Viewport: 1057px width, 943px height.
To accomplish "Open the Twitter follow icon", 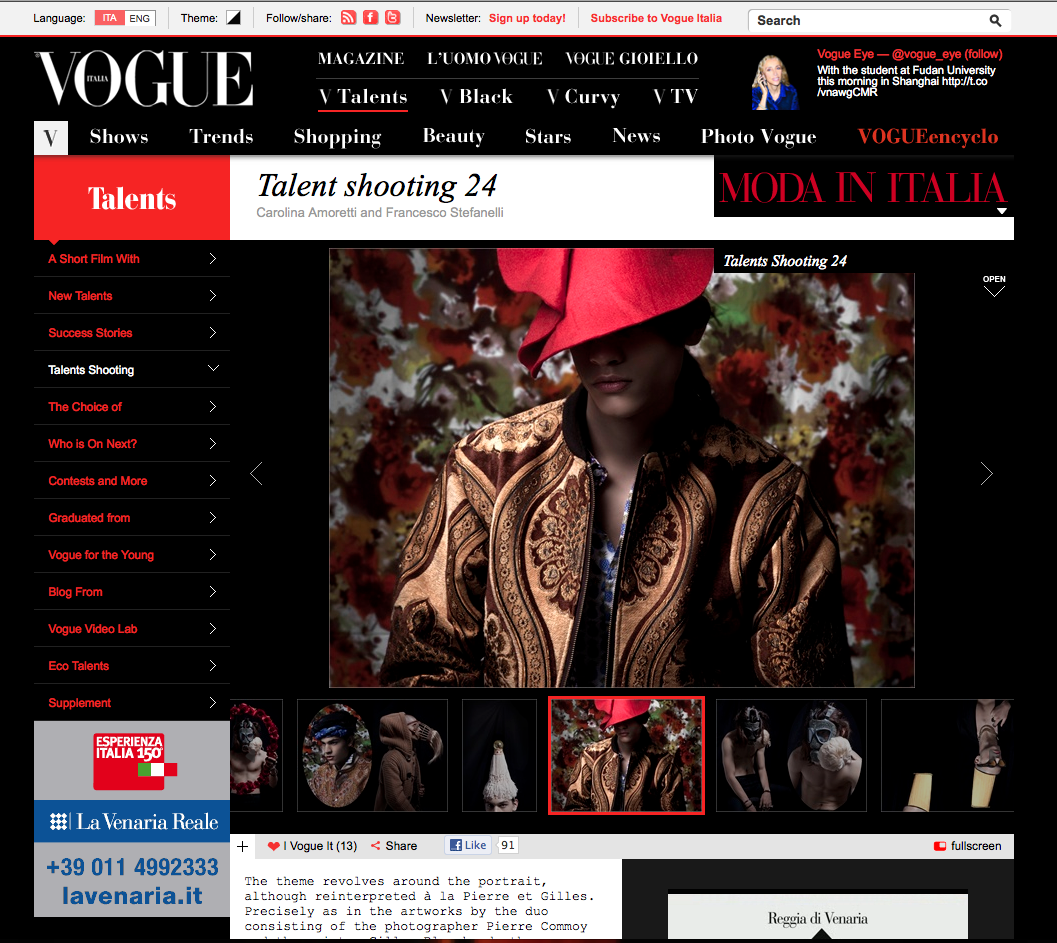I will [x=392, y=18].
